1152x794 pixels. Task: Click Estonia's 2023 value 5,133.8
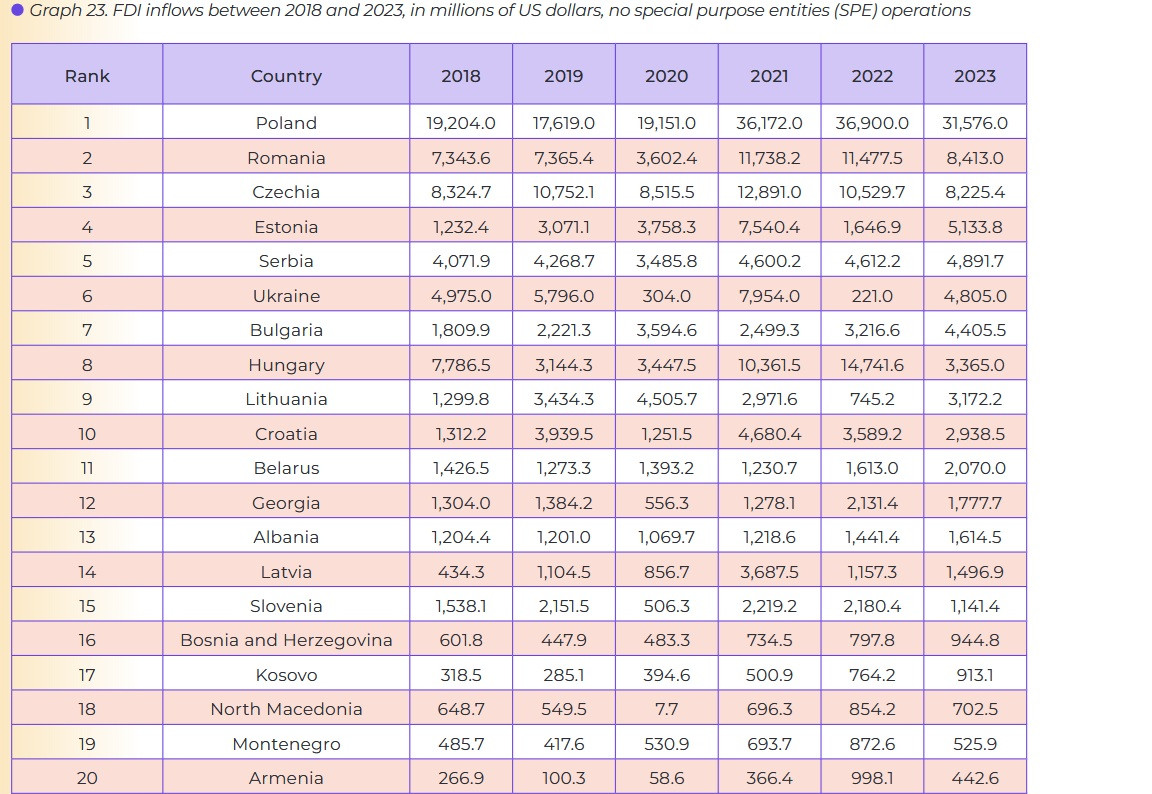tap(974, 227)
